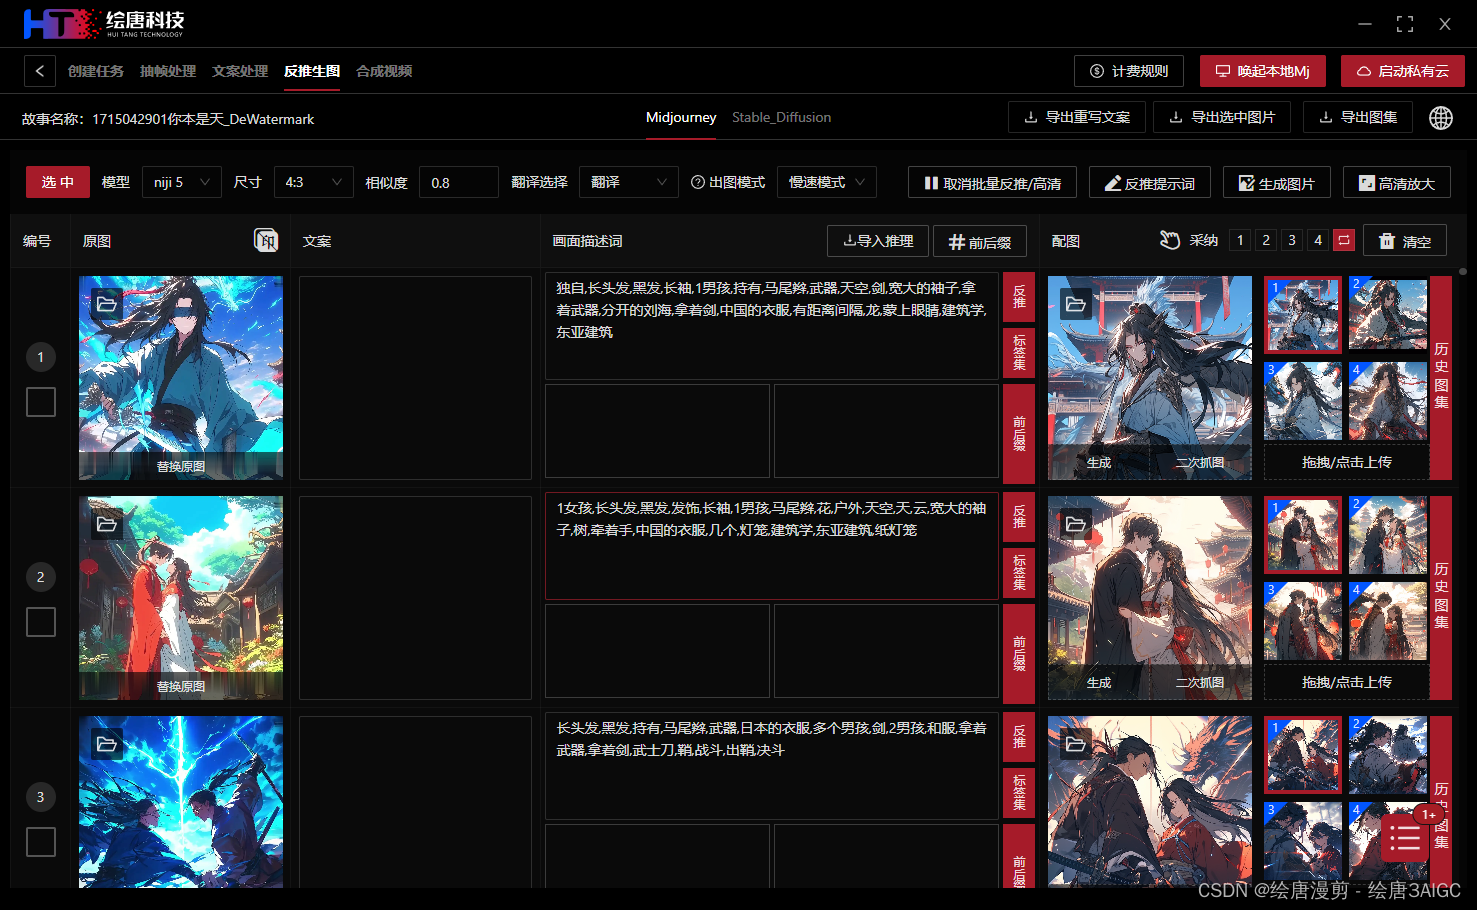
Task: Open the floating red list icon
Action: [1405, 838]
